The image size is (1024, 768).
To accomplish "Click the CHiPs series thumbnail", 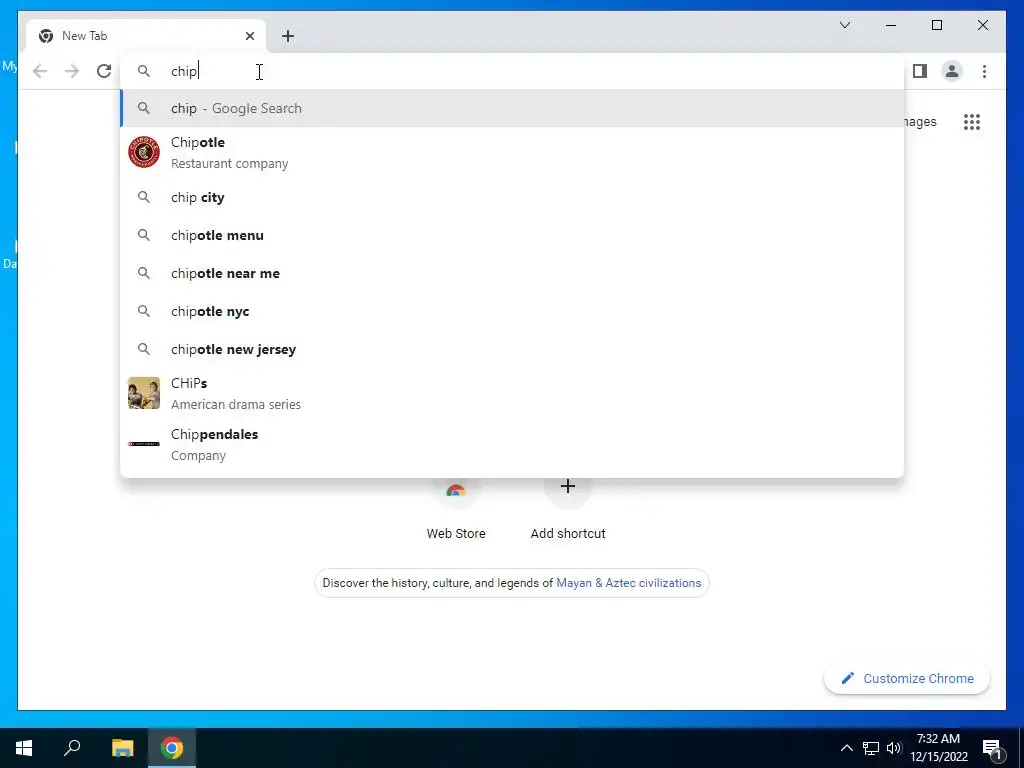I will (x=144, y=393).
